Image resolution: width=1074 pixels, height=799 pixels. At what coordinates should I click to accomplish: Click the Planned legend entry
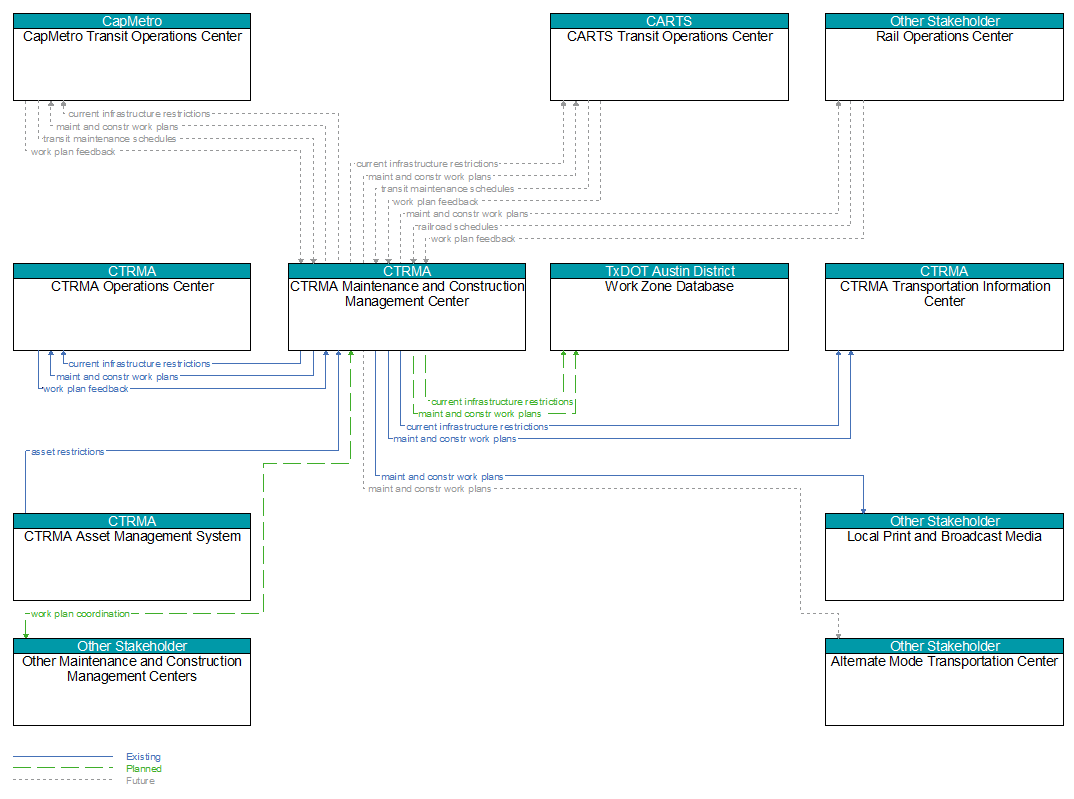(x=144, y=769)
